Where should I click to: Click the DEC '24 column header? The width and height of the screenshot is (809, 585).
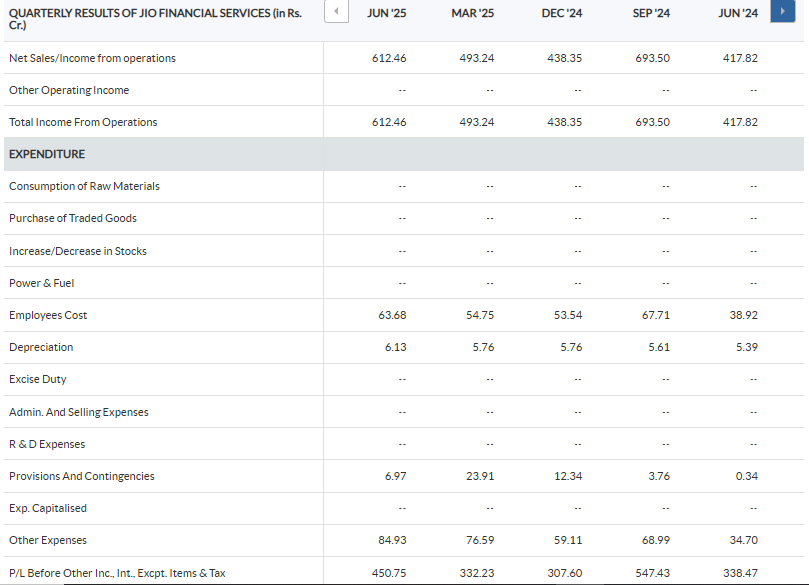561,13
